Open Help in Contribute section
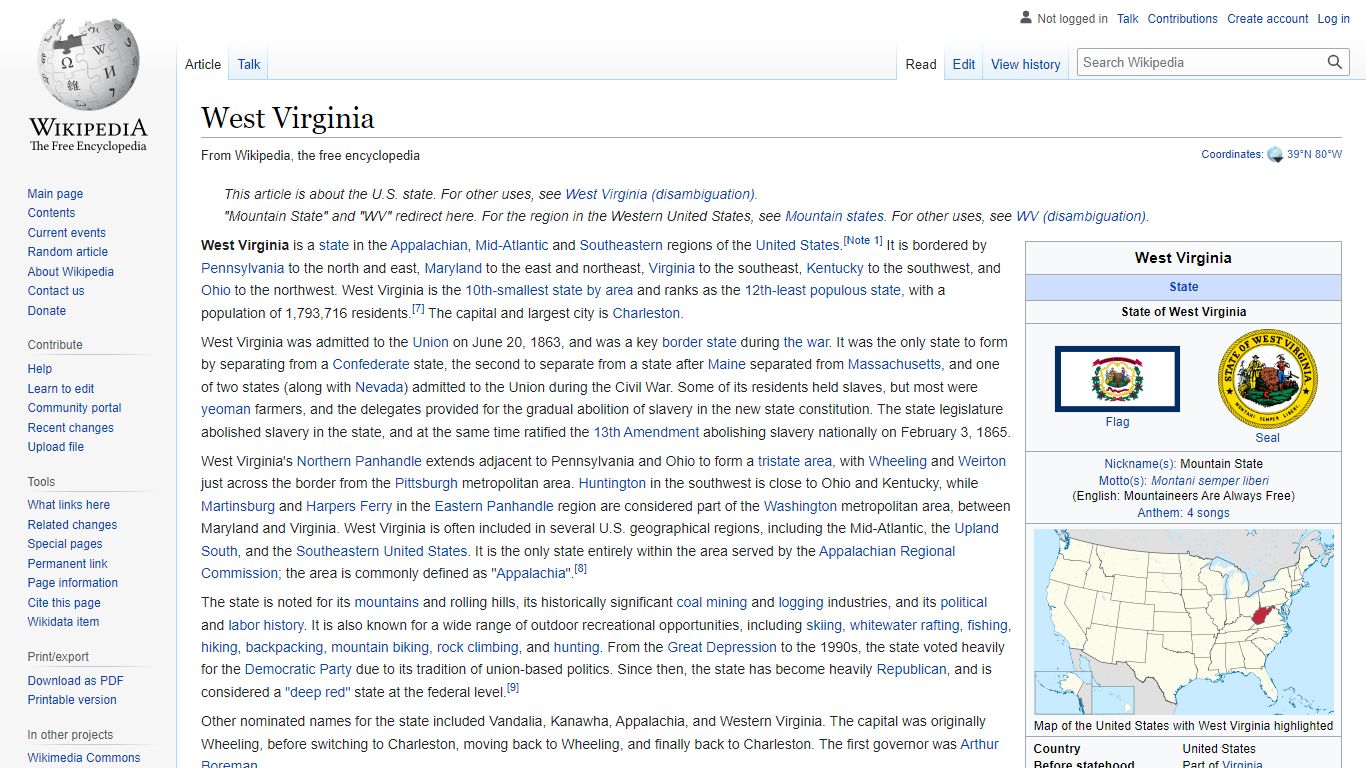Image resolution: width=1366 pixels, height=768 pixels. point(40,369)
